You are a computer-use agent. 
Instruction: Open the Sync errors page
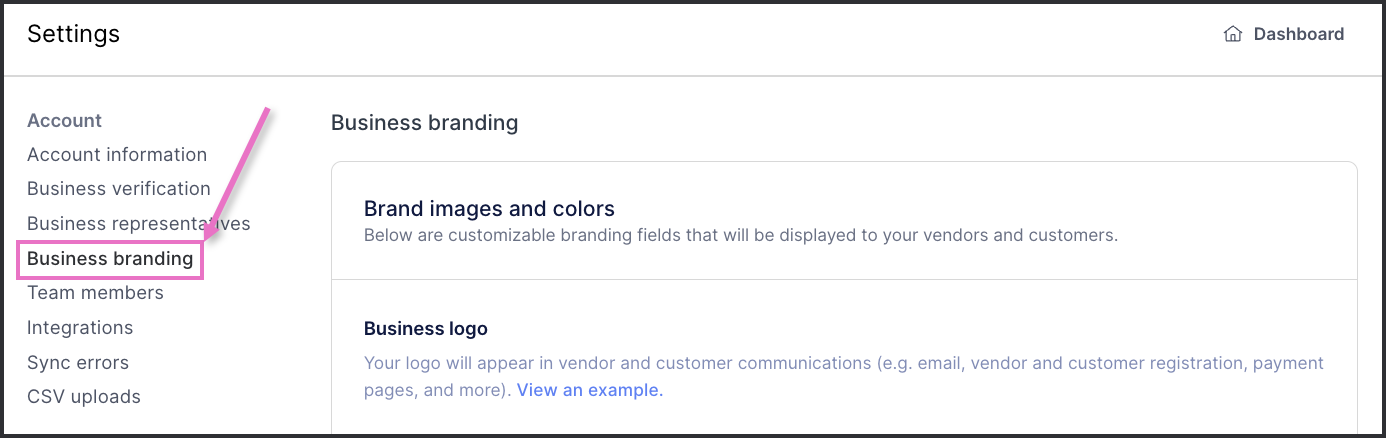coord(78,362)
